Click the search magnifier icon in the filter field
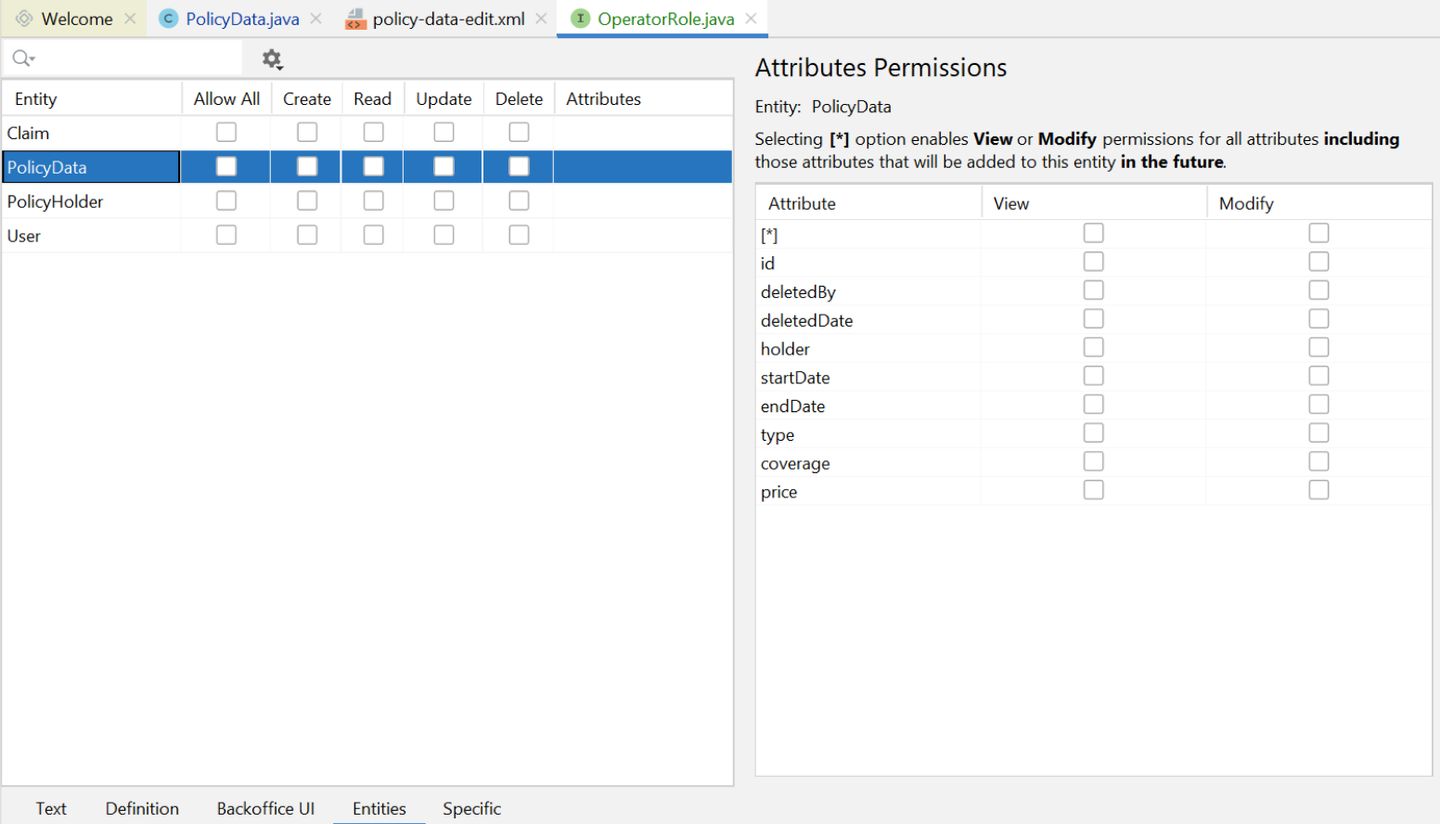Image resolution: width=1440 pixels, height=824 pixels. (x=21, y=59)
